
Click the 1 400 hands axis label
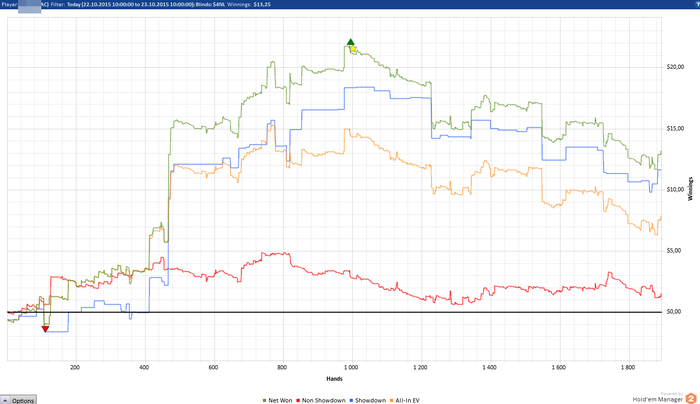tap(489, 367)
